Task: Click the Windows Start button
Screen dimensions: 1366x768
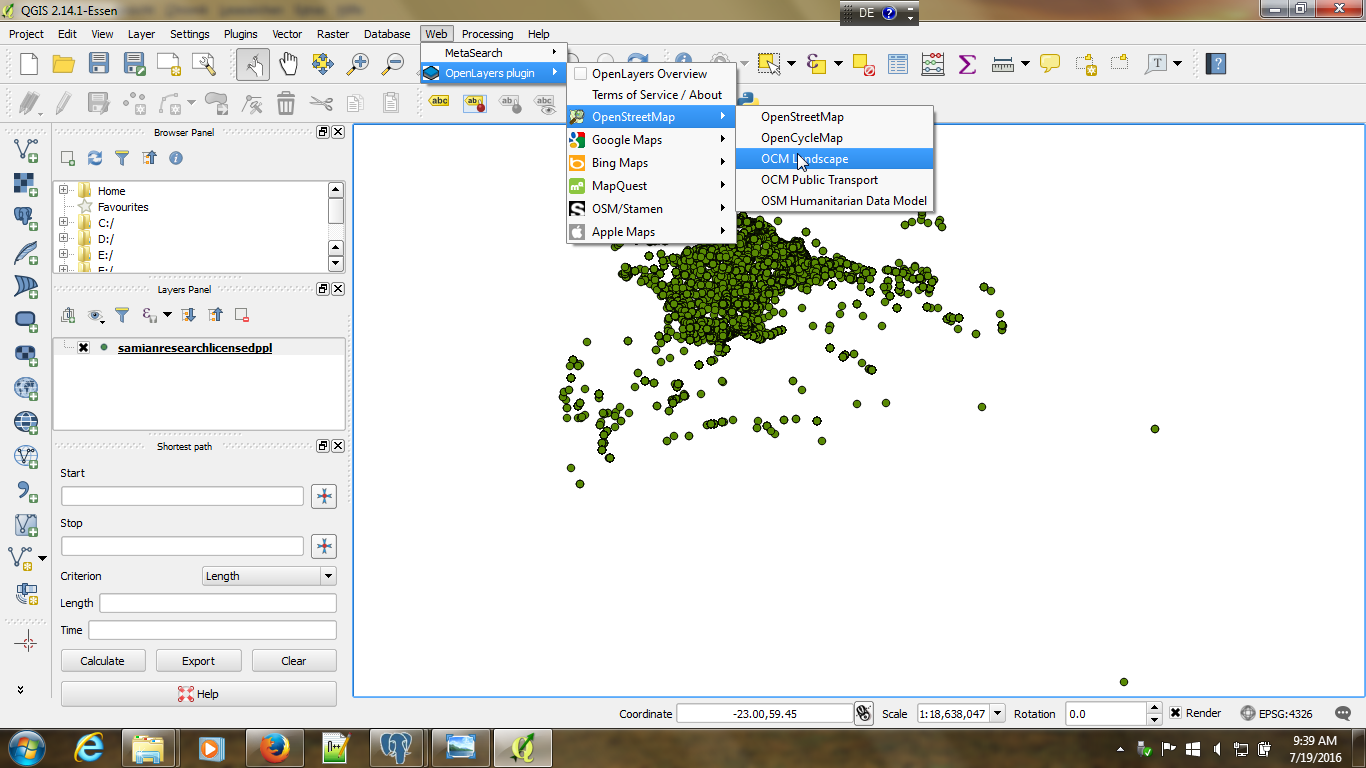Action: click(26, 748)
